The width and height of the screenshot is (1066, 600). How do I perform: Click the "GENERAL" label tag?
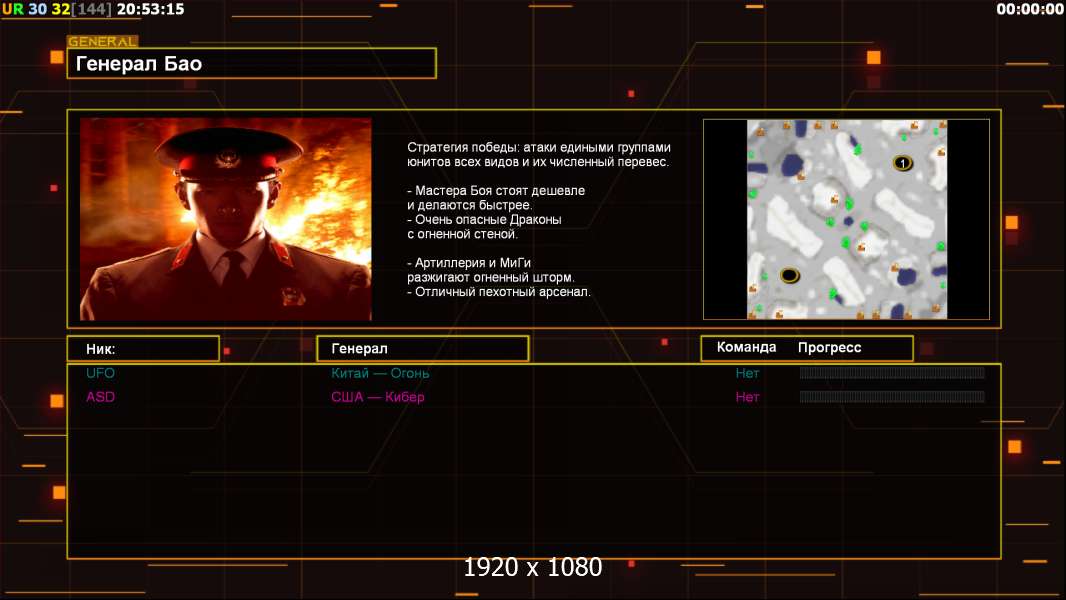pyautogui.click(x=103, y=41)
